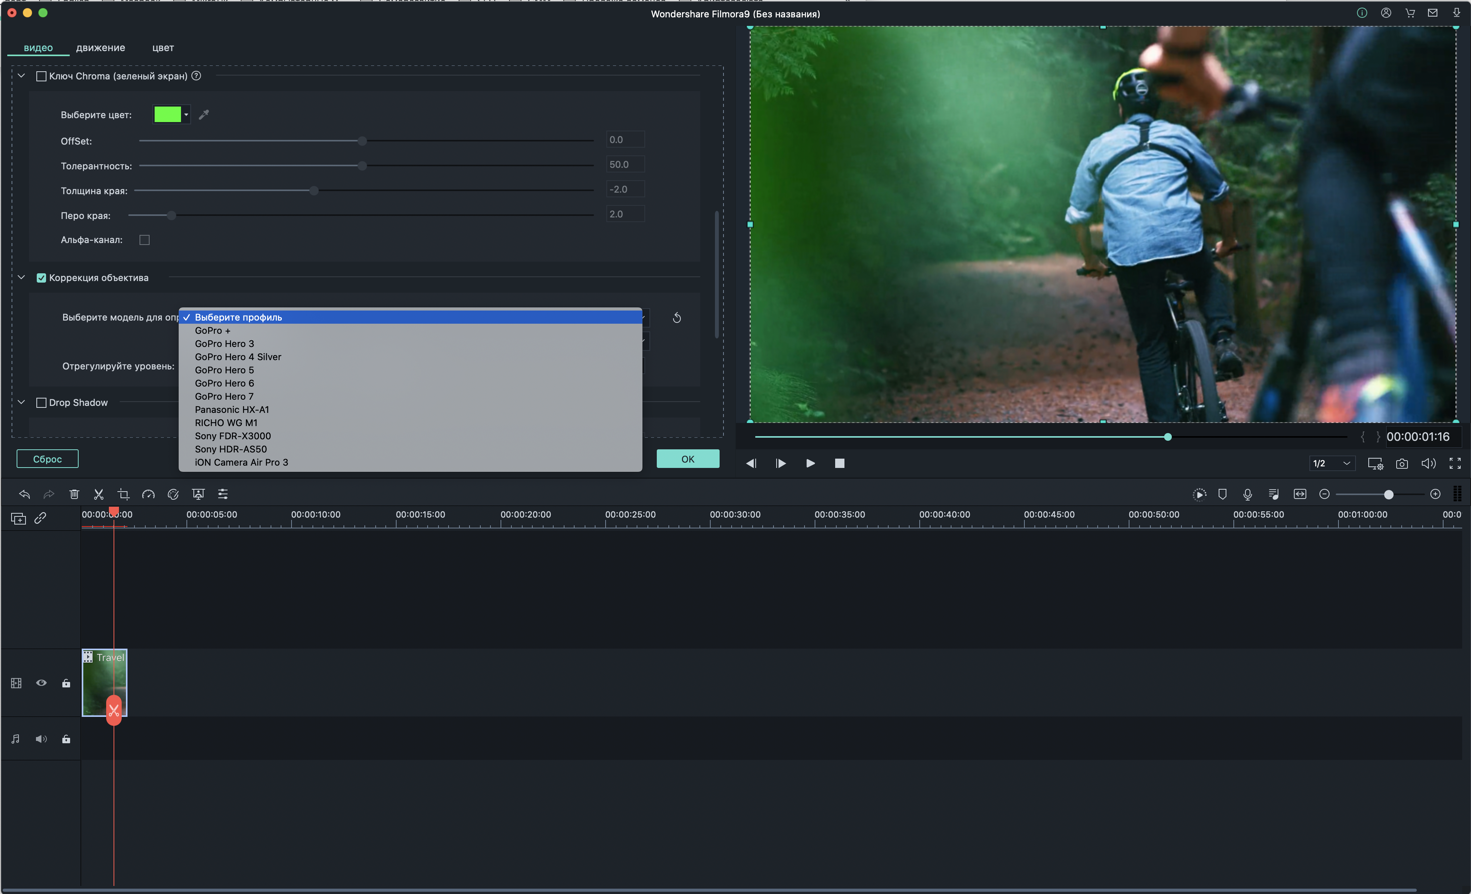Select RICHO WG M1 from profile list
Viewport: 1471px width, 894px height.
point(410,423)
